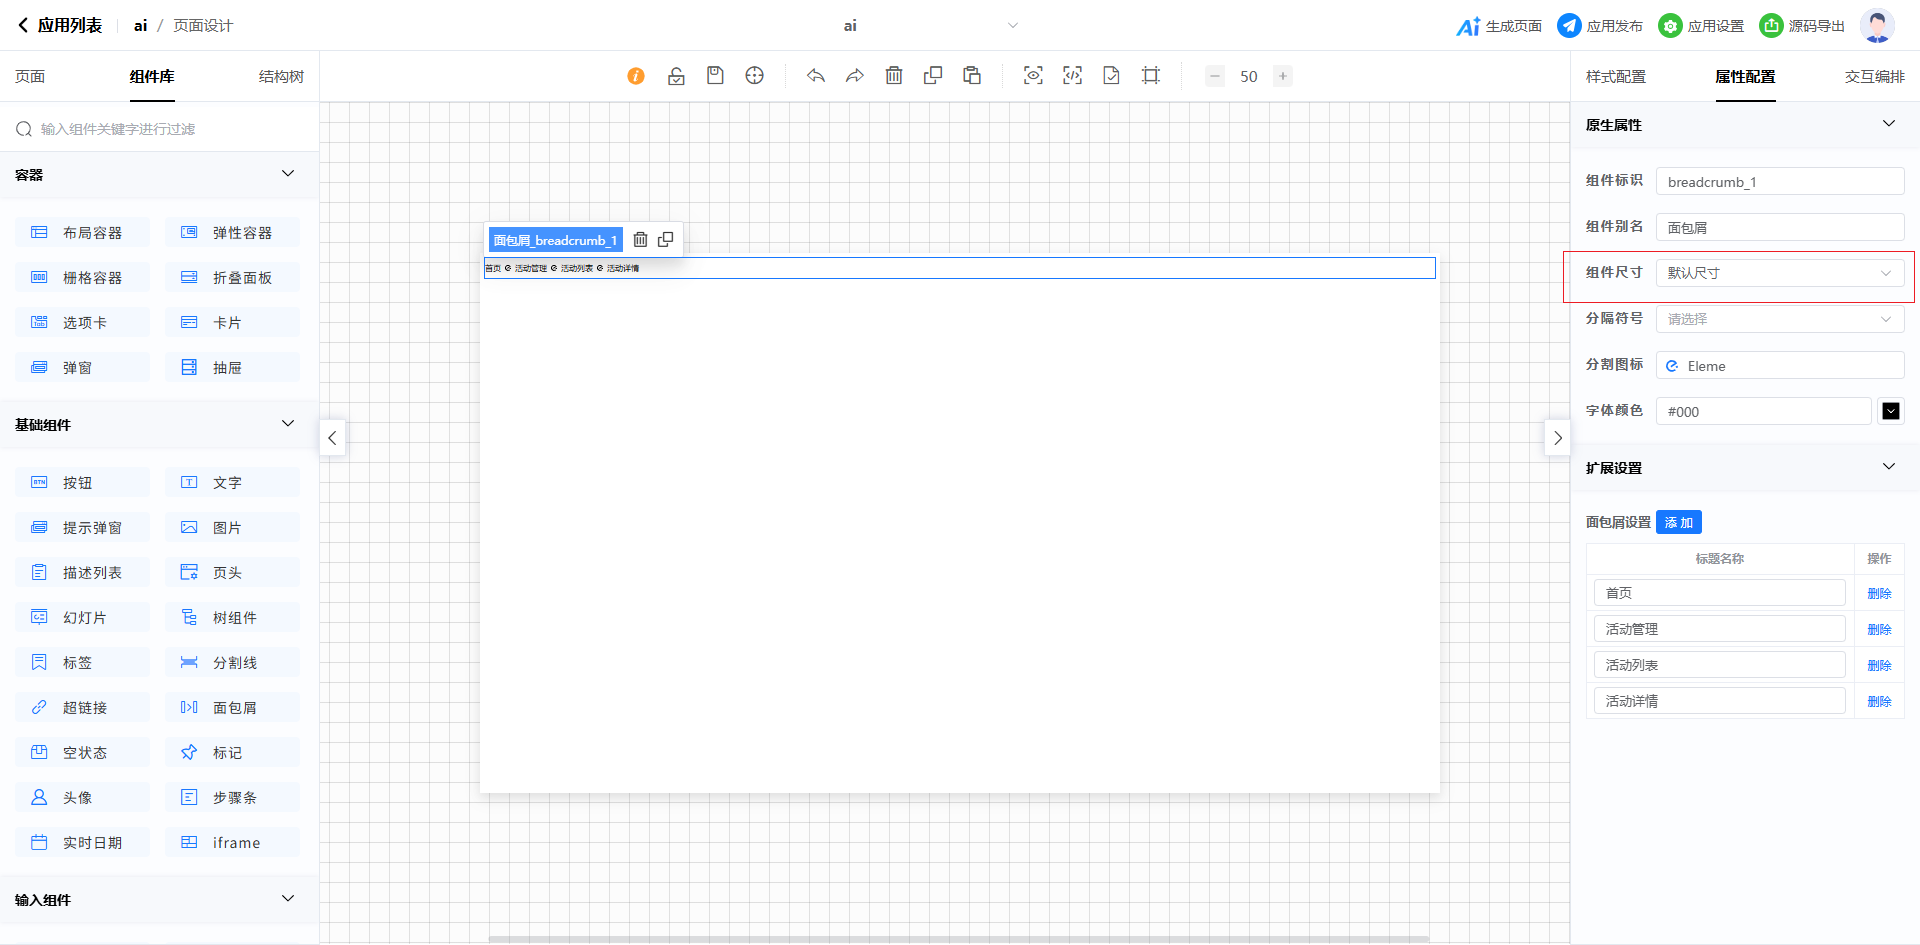1920x945 pixels.
Task: Click the orange info icon in toolbar
Action: (x=636, y=76)
